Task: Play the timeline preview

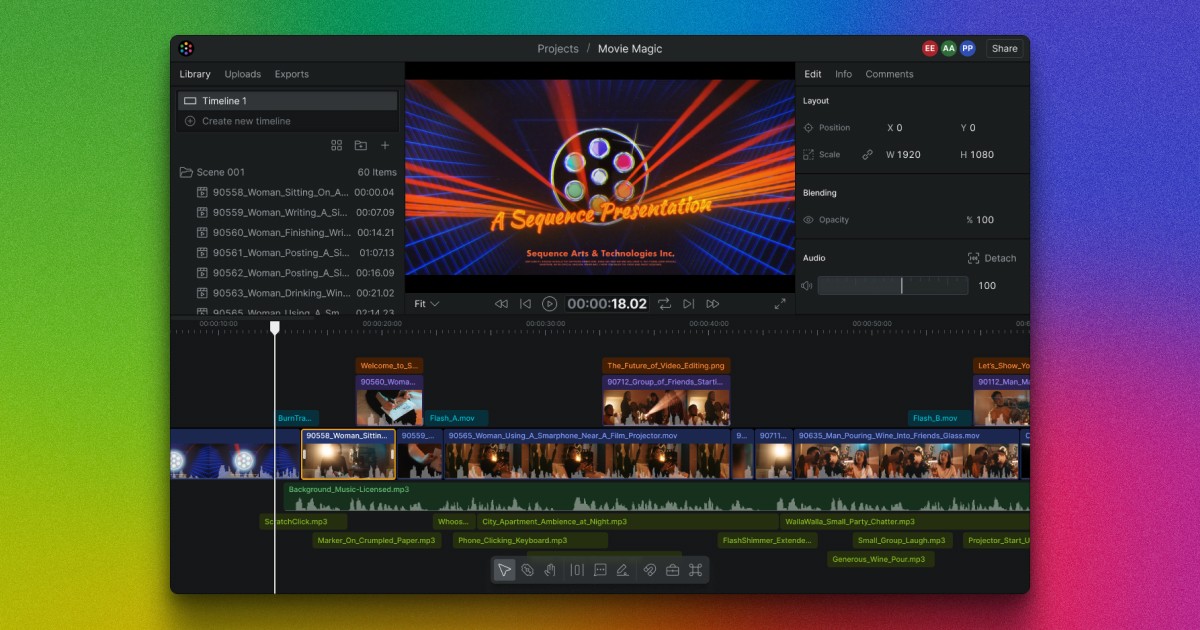Action: point(549,304)
